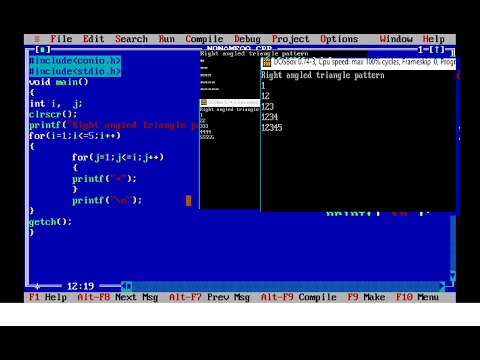Viewport: 480px width, 360px height.
Task: Click the large DOSBox window icon
Action: tap(266, 62)
